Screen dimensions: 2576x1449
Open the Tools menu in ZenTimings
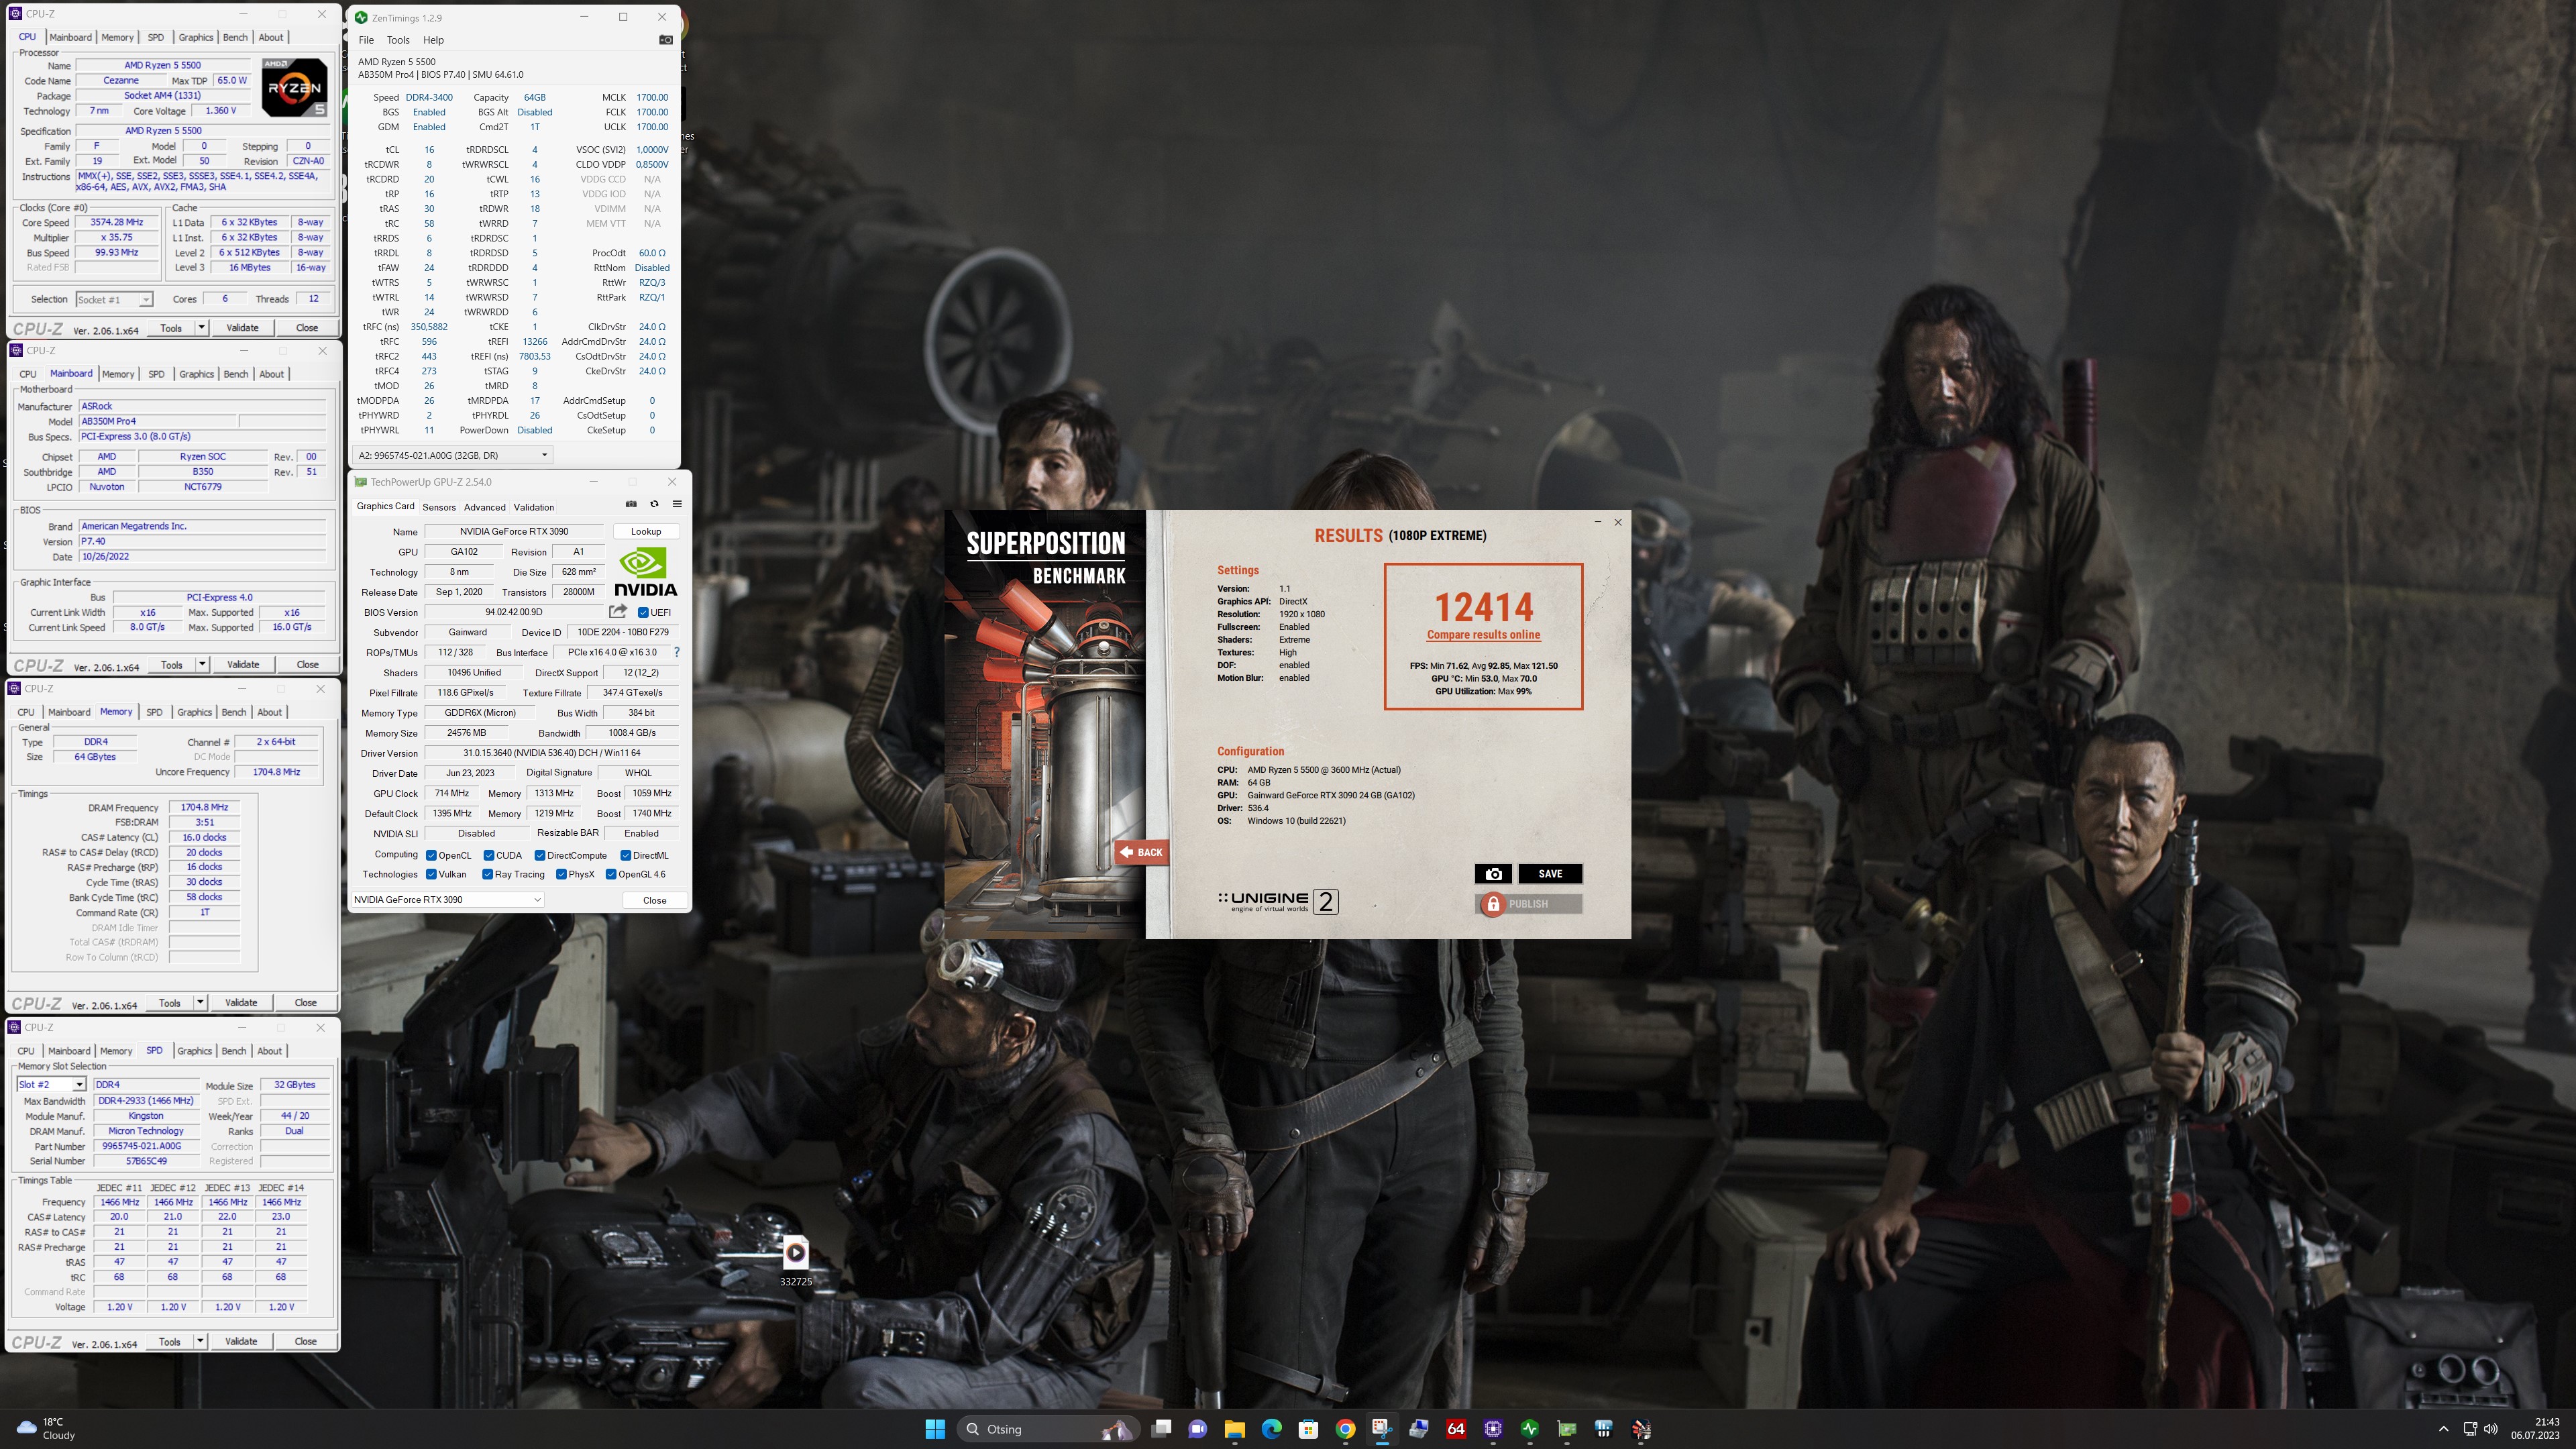[x=398, y=40]
